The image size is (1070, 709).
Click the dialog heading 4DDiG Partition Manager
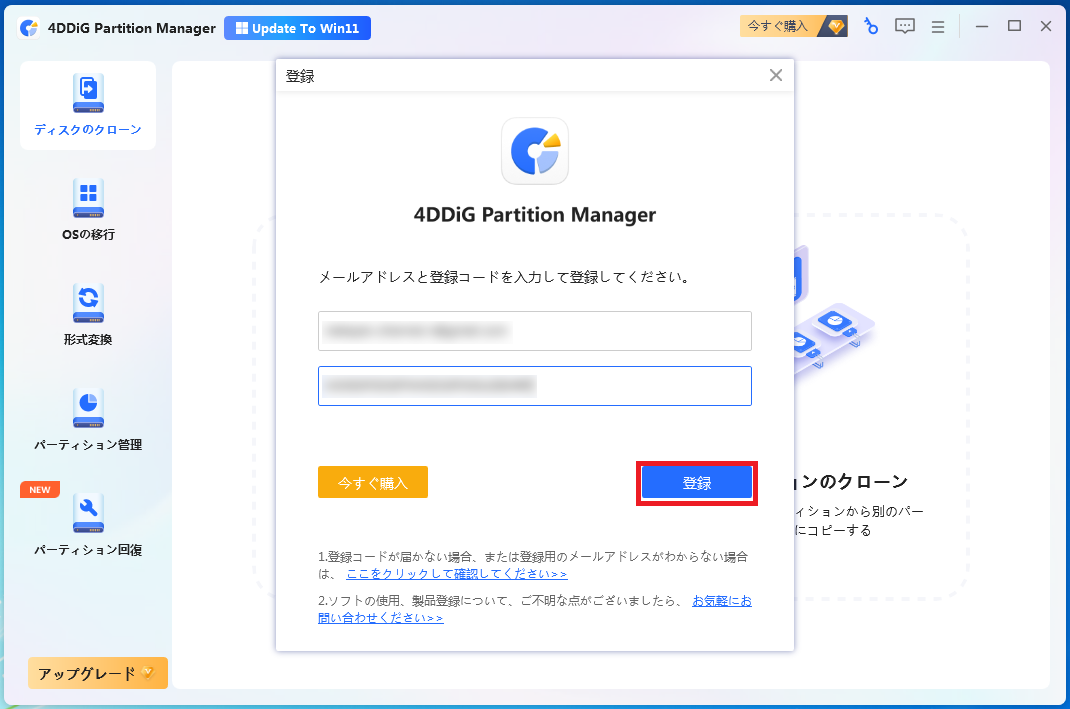pos(535,215)
